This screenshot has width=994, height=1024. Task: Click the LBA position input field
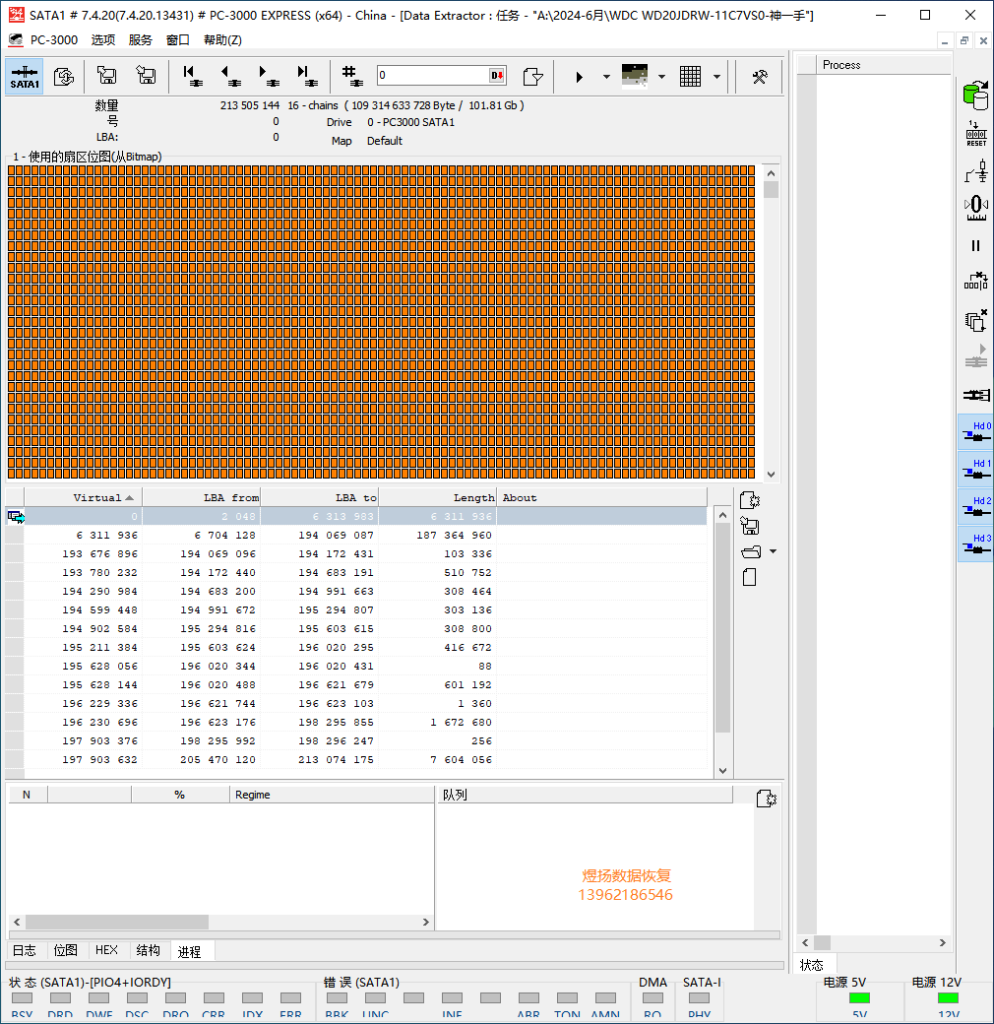(x=432, y=75)
